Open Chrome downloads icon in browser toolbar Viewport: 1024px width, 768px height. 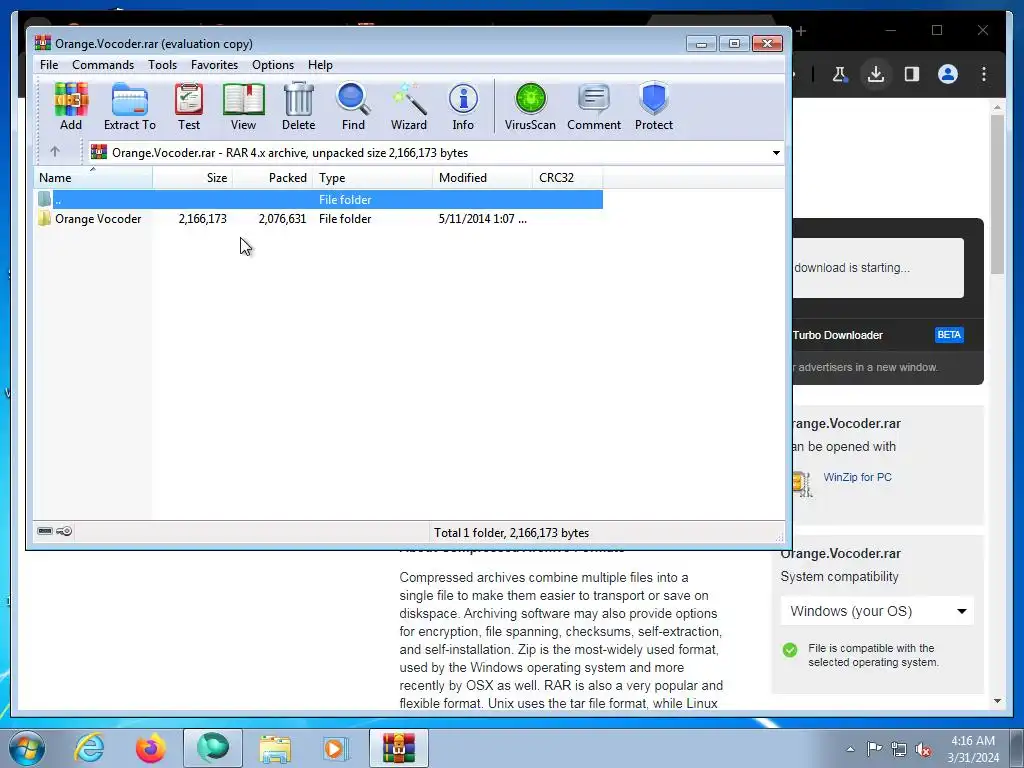[x=876, y=74]
